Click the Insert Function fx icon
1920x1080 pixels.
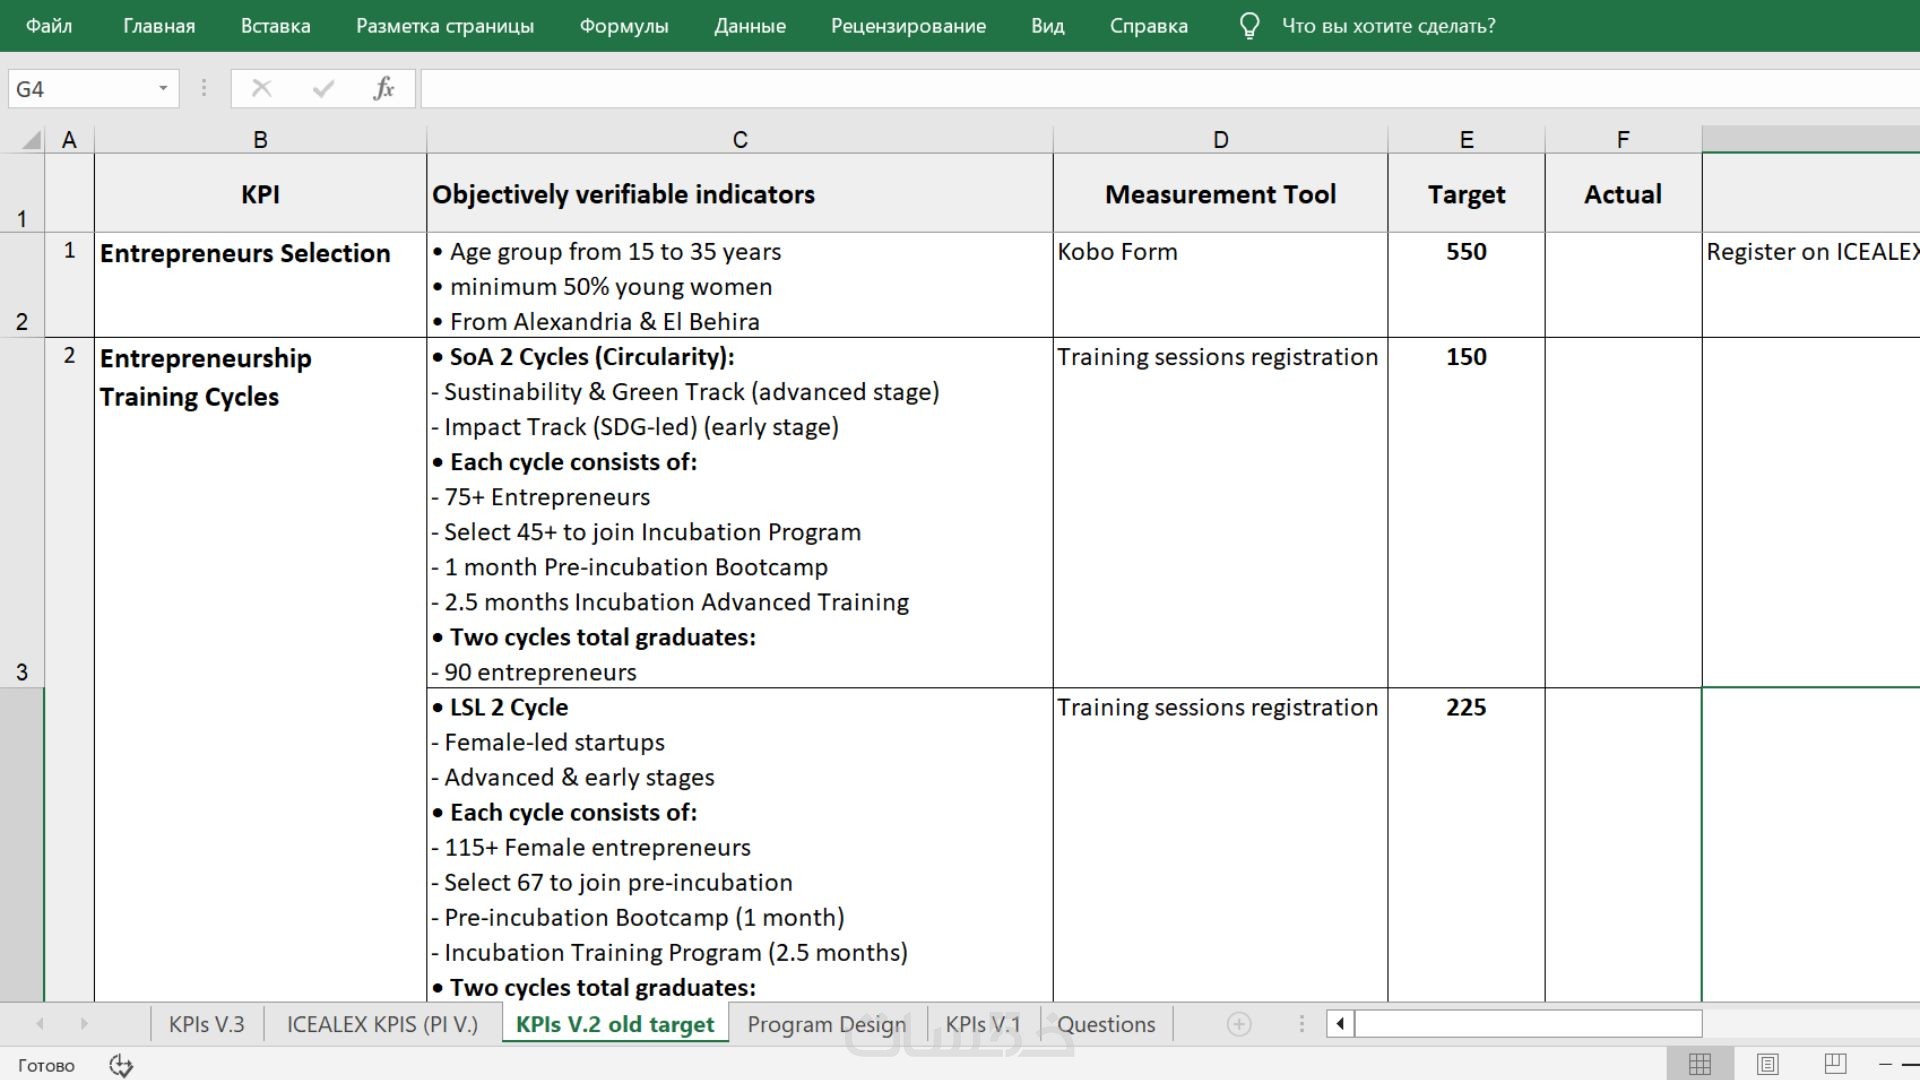click(x=383, y=89)
